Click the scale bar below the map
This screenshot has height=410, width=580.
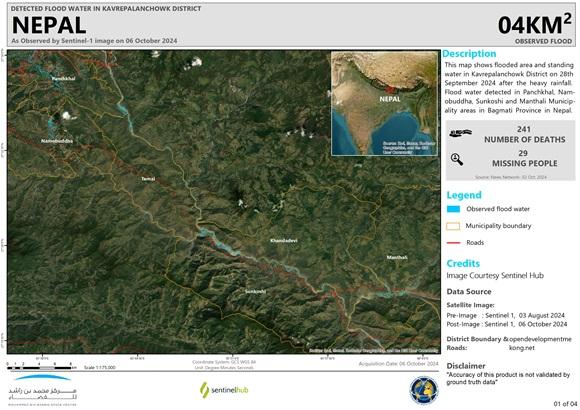point(41,367)
